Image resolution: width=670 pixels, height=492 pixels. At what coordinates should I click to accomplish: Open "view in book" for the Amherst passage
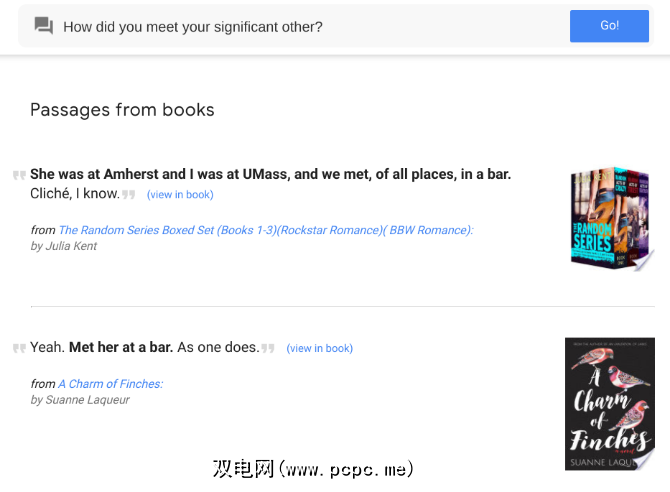(180, 195)
